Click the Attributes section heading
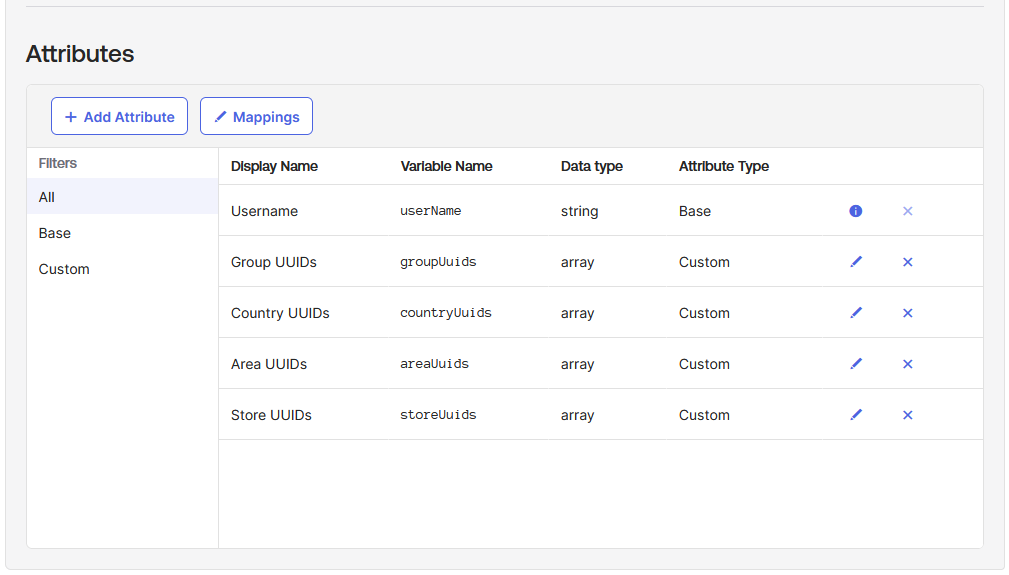The image size is (1009, 575). pyautogui.click(x=80, y=53)
